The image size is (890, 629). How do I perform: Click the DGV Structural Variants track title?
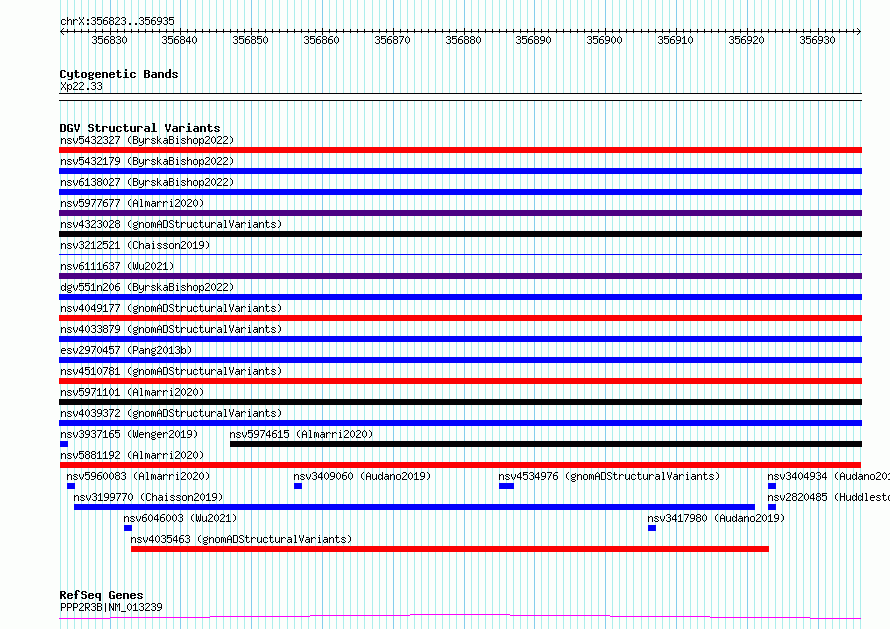(140, 128)
